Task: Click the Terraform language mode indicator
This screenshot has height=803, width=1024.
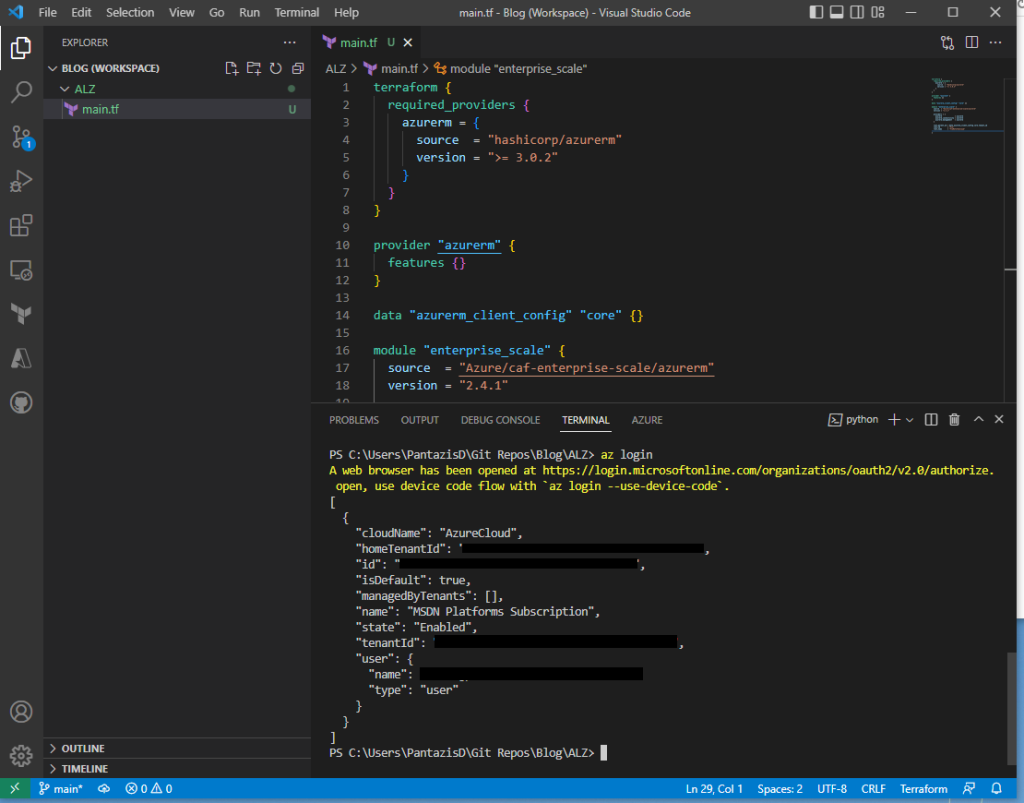Action: 923,789
